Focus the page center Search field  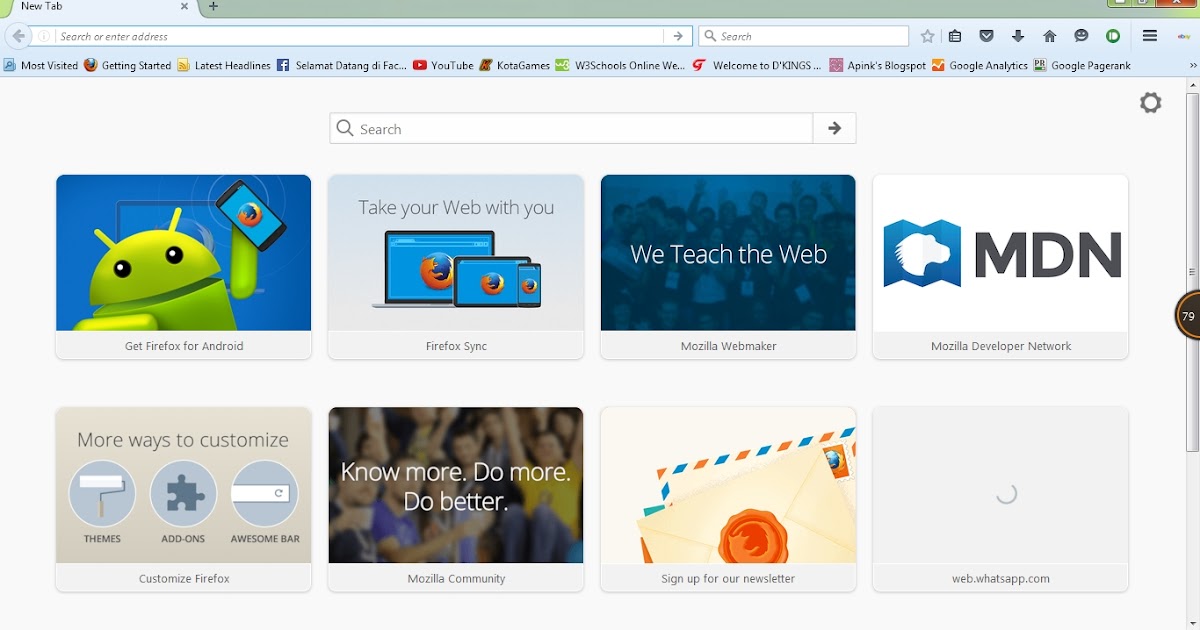[x=571, y=128]
